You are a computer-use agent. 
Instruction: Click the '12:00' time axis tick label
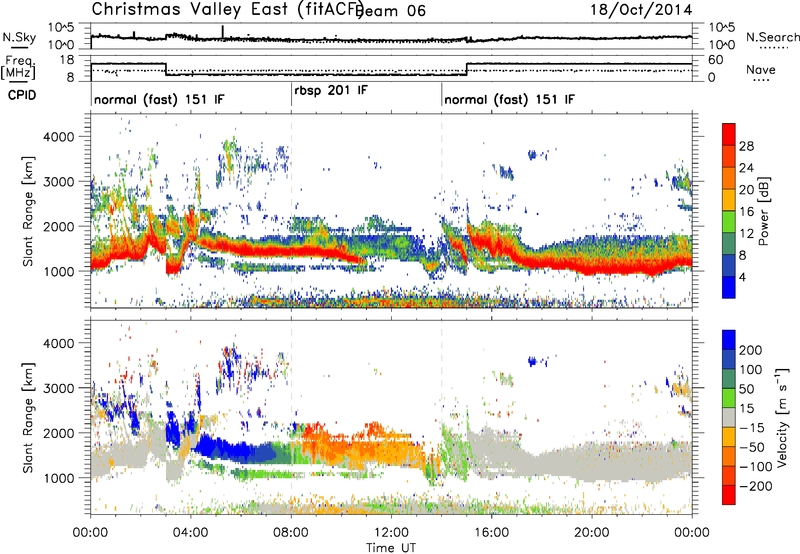tap(391, 533)
